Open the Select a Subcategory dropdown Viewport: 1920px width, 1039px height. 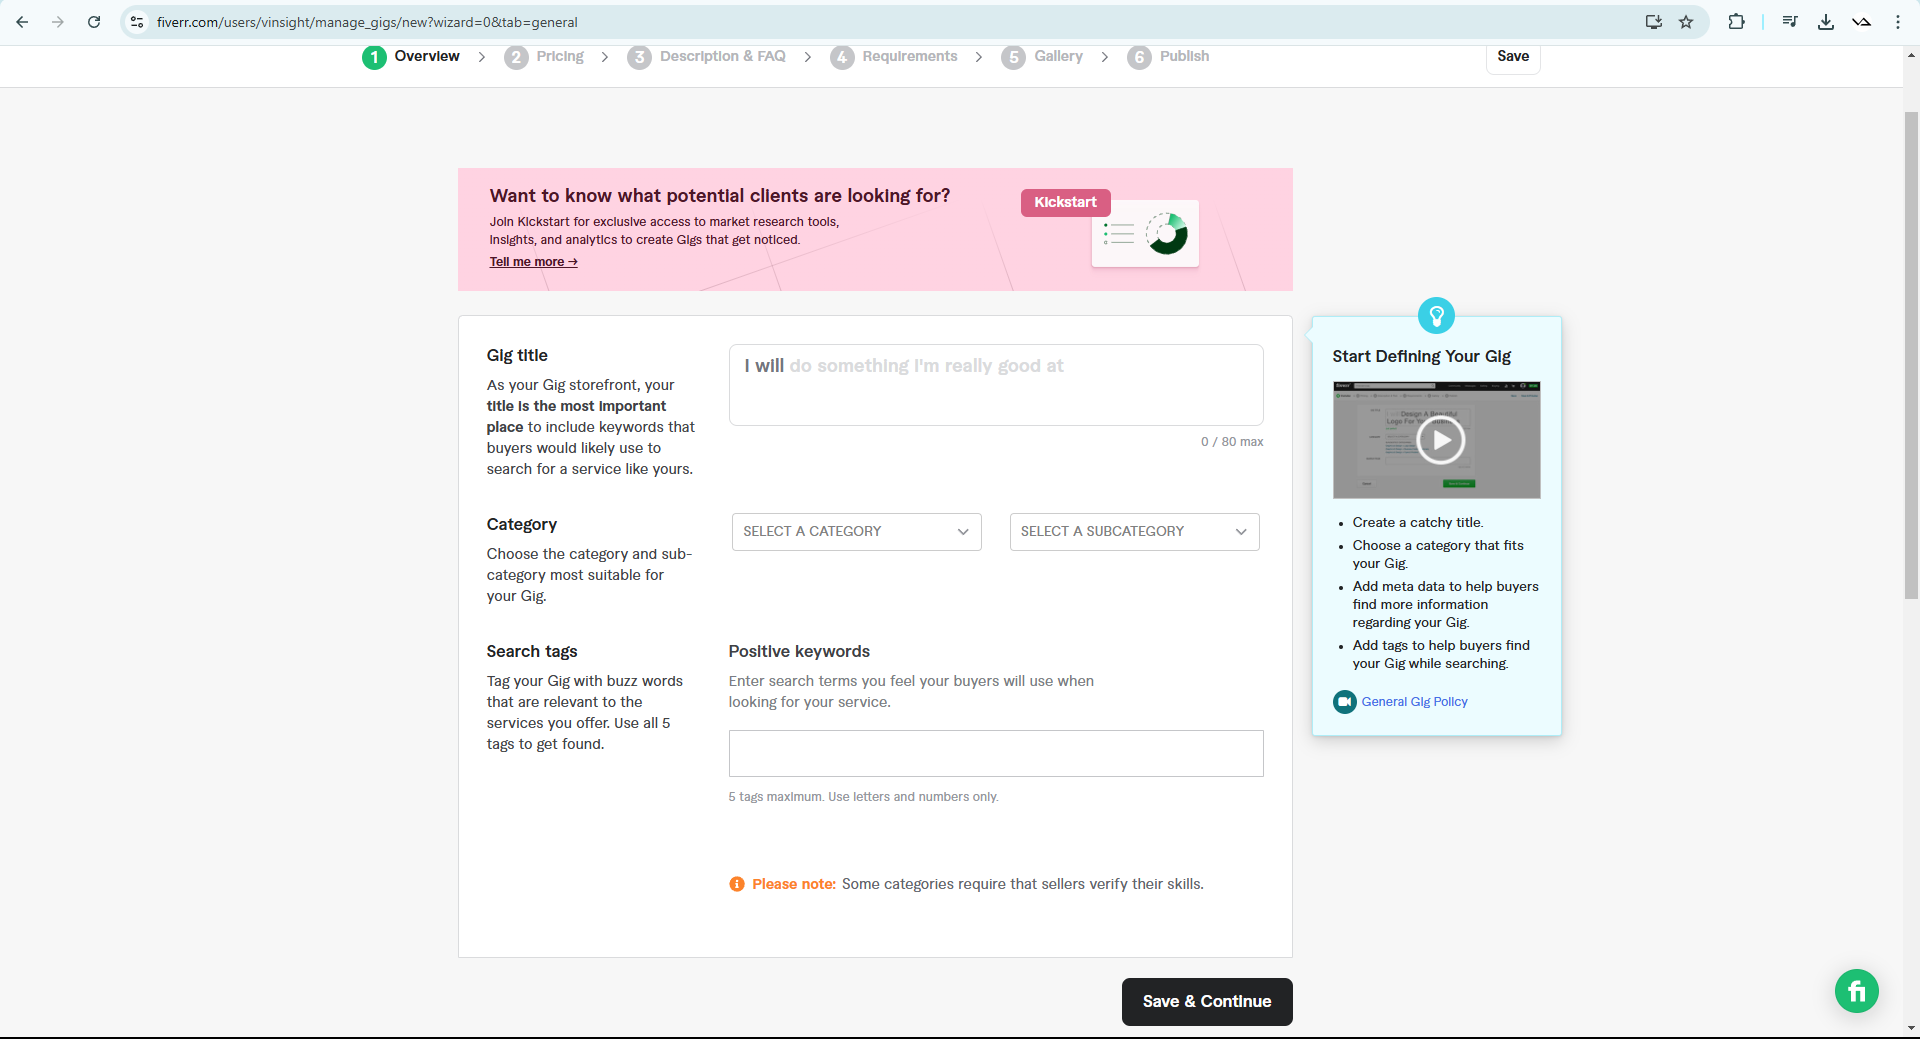pos(1134,532)
